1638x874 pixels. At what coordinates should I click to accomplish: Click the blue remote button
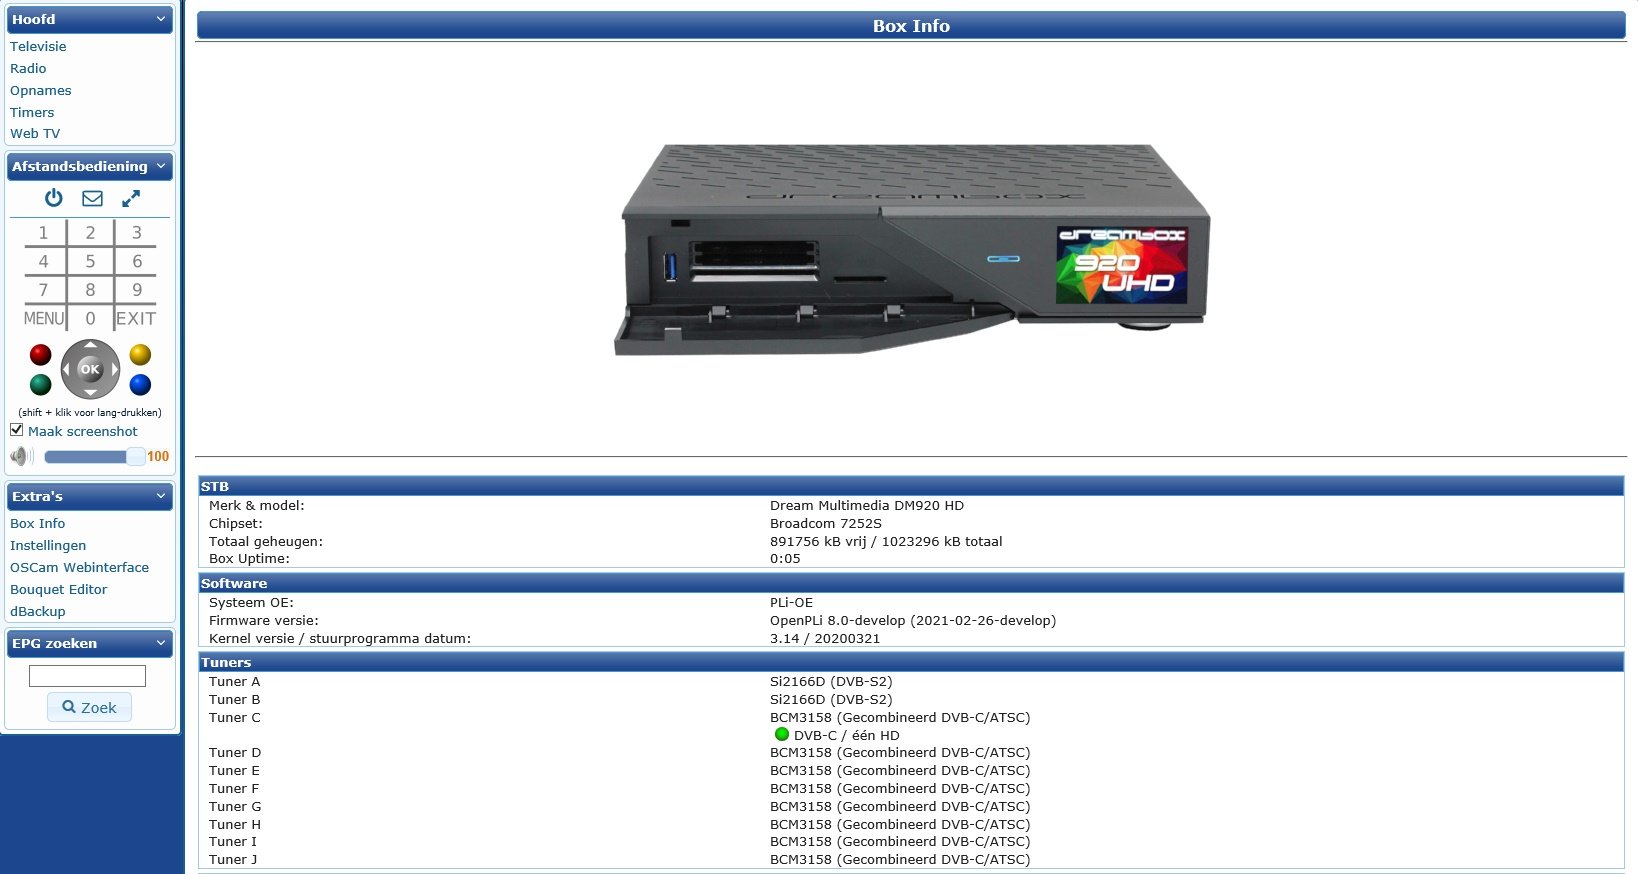click(x=141, y=384)
